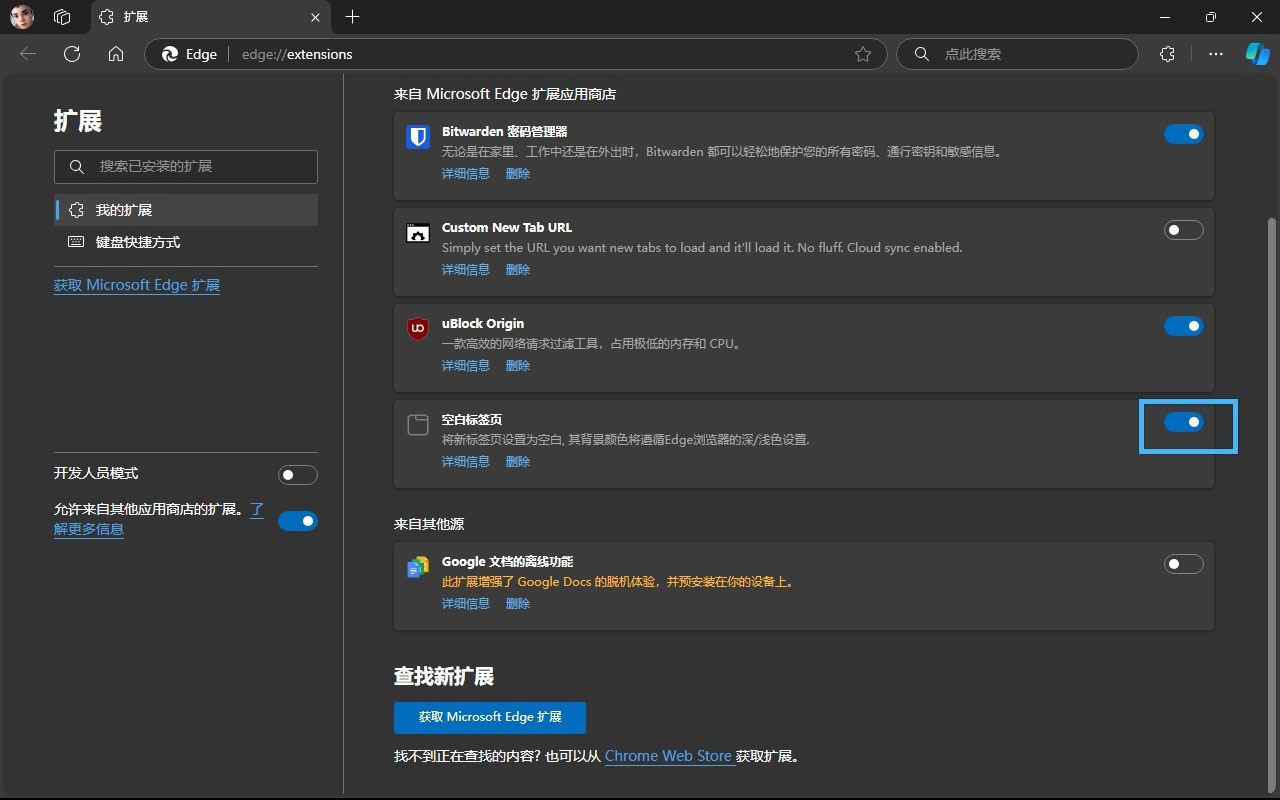This screenshot has height=800, width=1280.
Task: Click 删除 for uBlock Origin
Action: click(x=518, y=366)
